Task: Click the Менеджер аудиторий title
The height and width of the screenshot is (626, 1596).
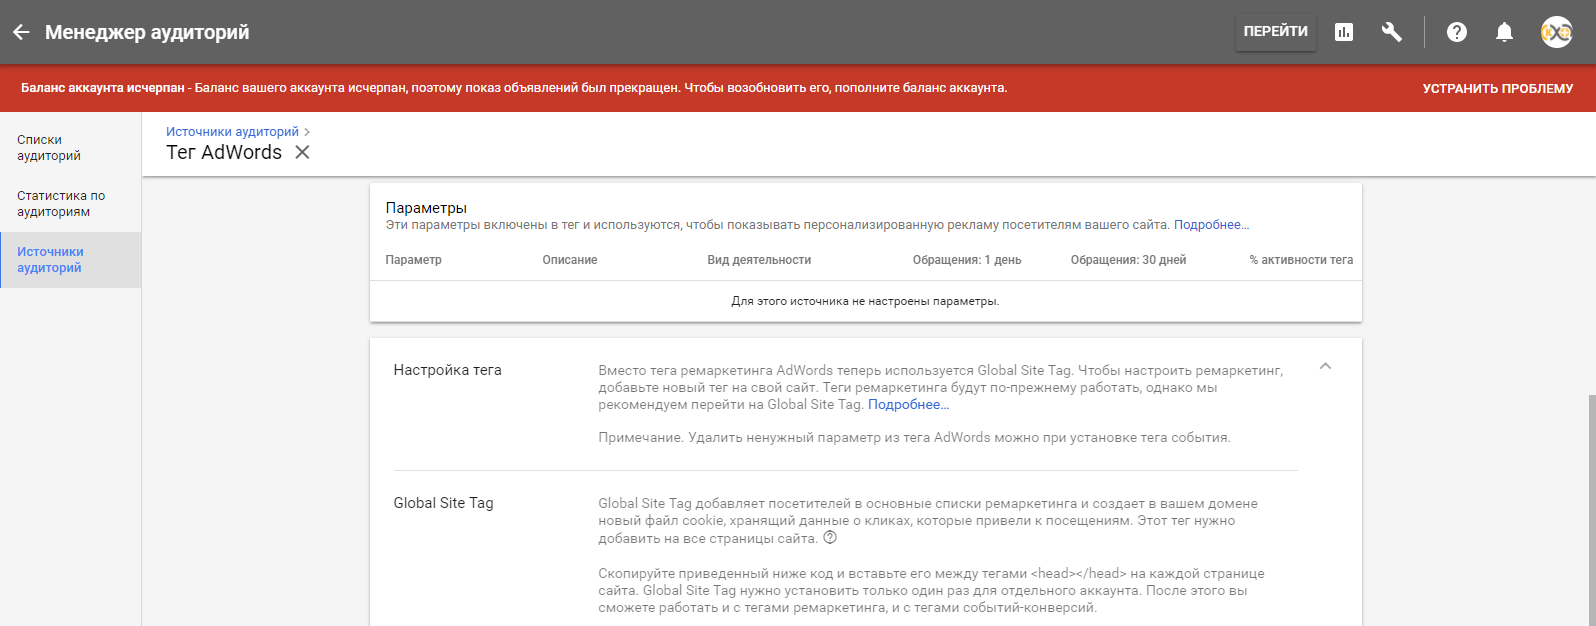Action: pyautogui.click(x=147, y=32)
